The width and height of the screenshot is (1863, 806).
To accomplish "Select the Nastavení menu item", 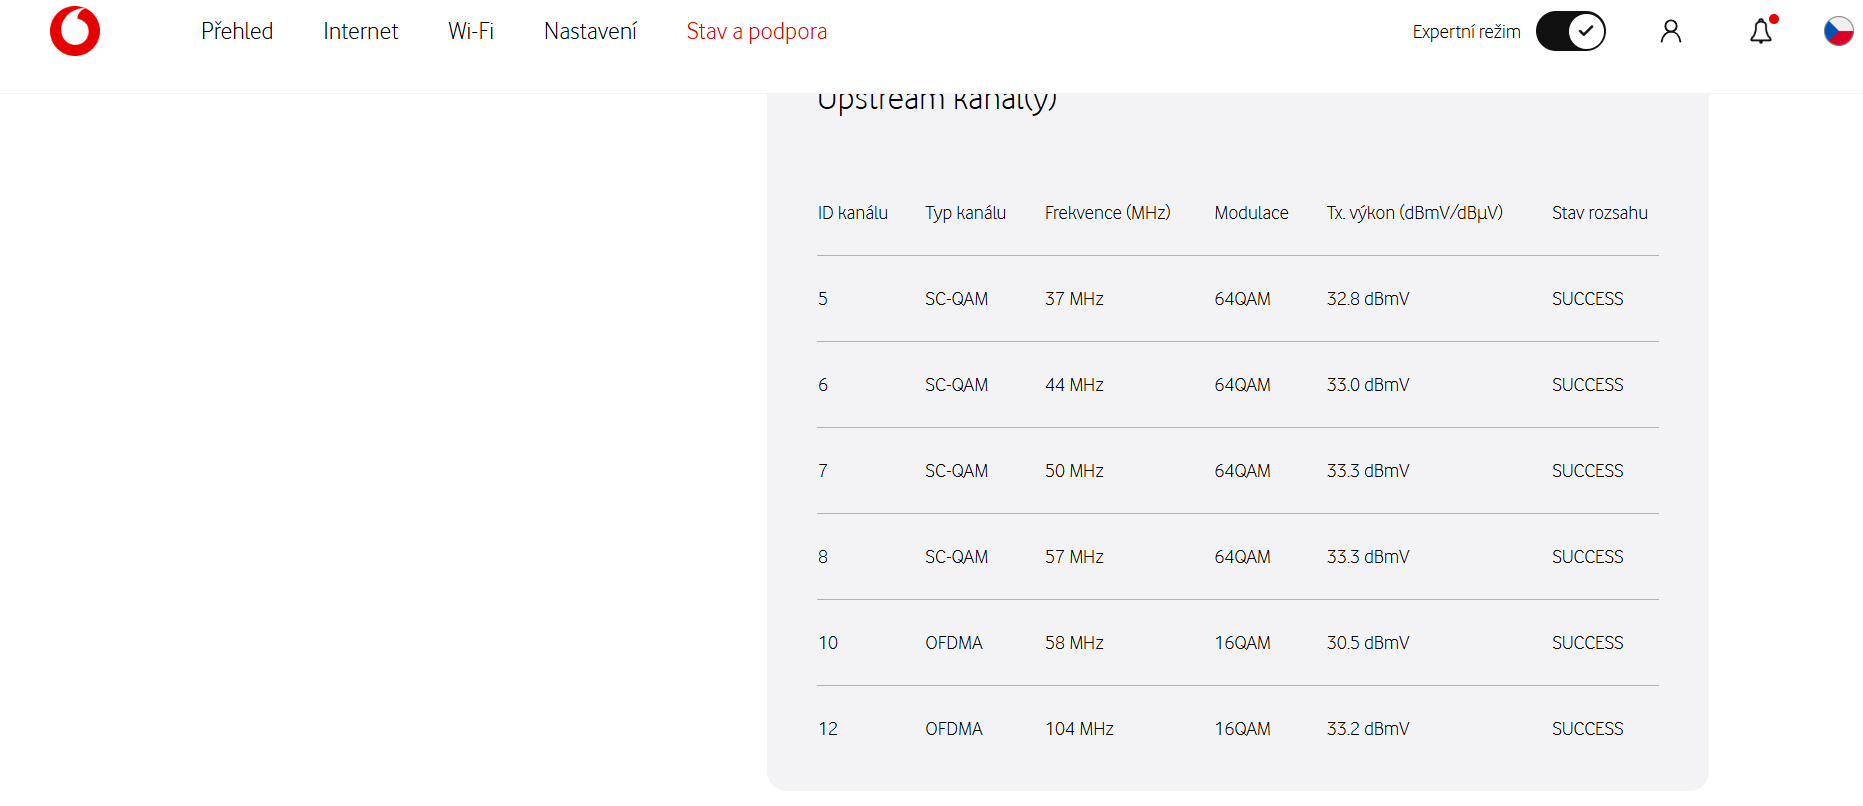I will pyautogui.click(x=590, y=31).
